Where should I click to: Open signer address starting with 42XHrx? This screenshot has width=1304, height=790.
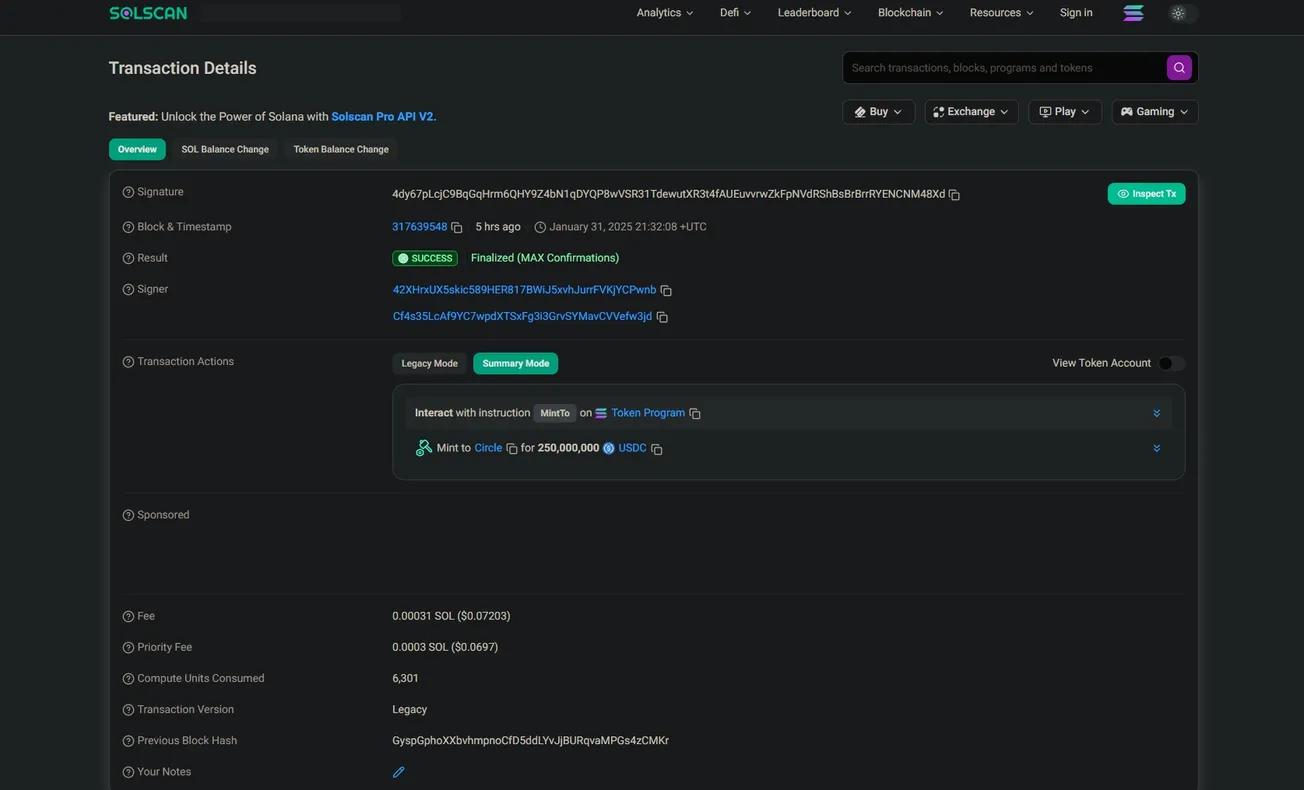(524, 290)
